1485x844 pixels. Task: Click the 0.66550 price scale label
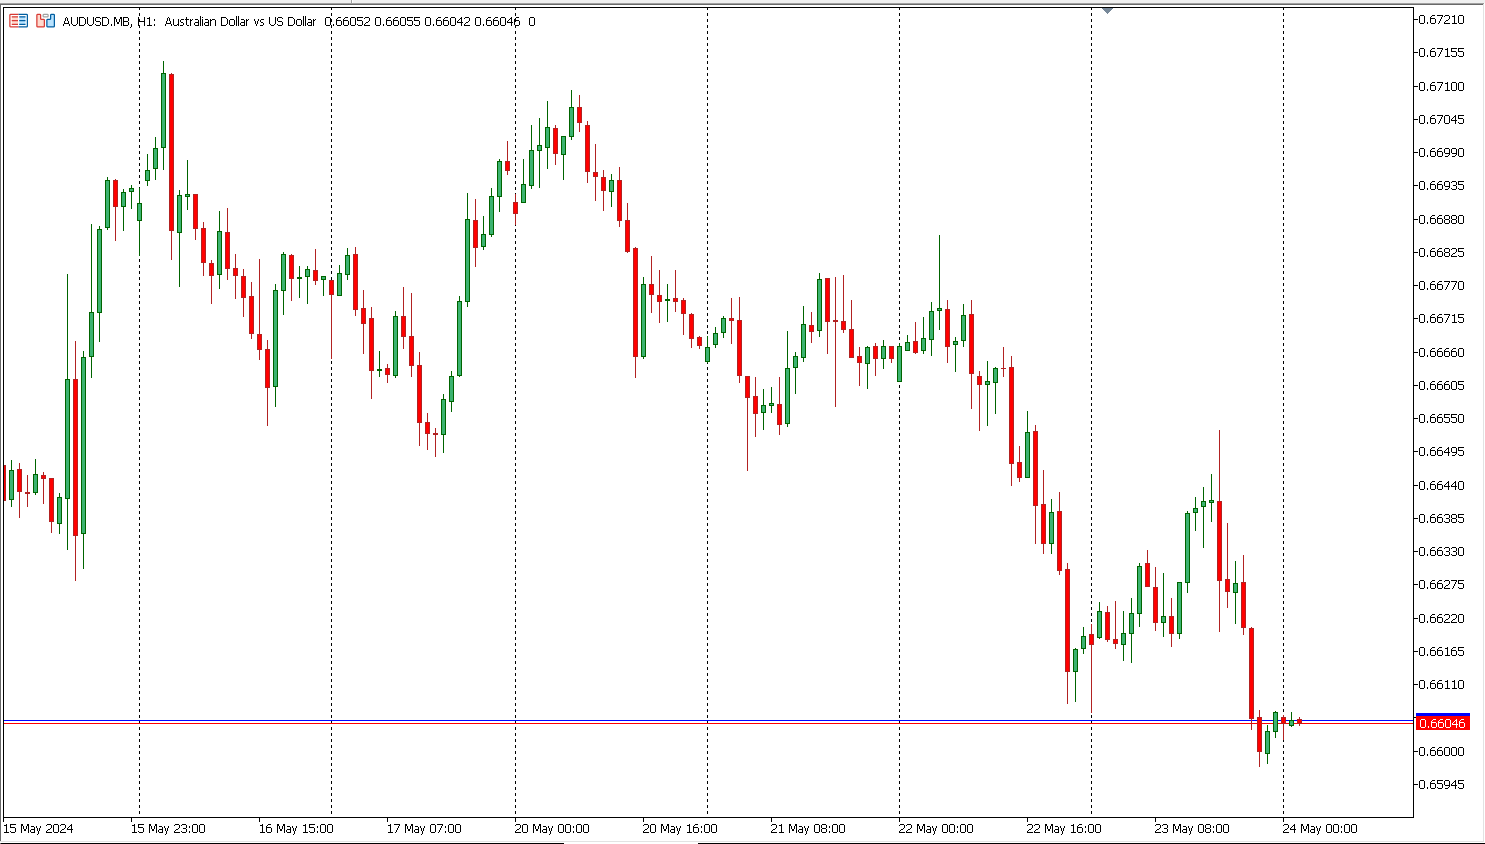point(1442,419)
